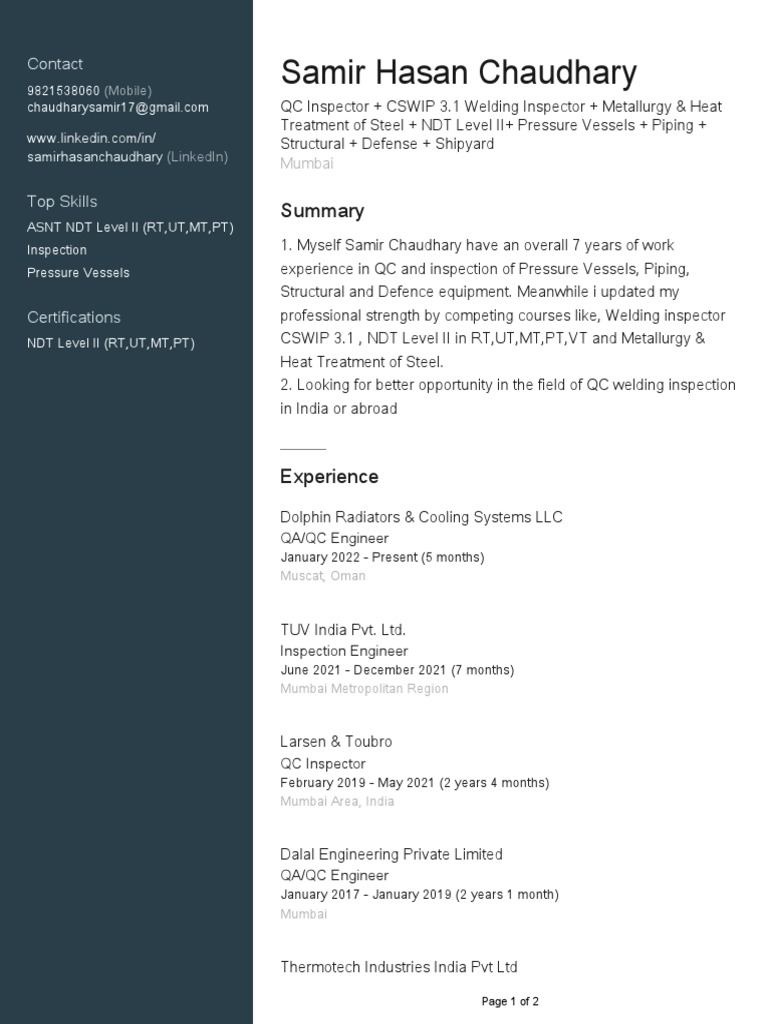Click the Experience section heading
768x1024 pixels.
(x=329, y=477)
